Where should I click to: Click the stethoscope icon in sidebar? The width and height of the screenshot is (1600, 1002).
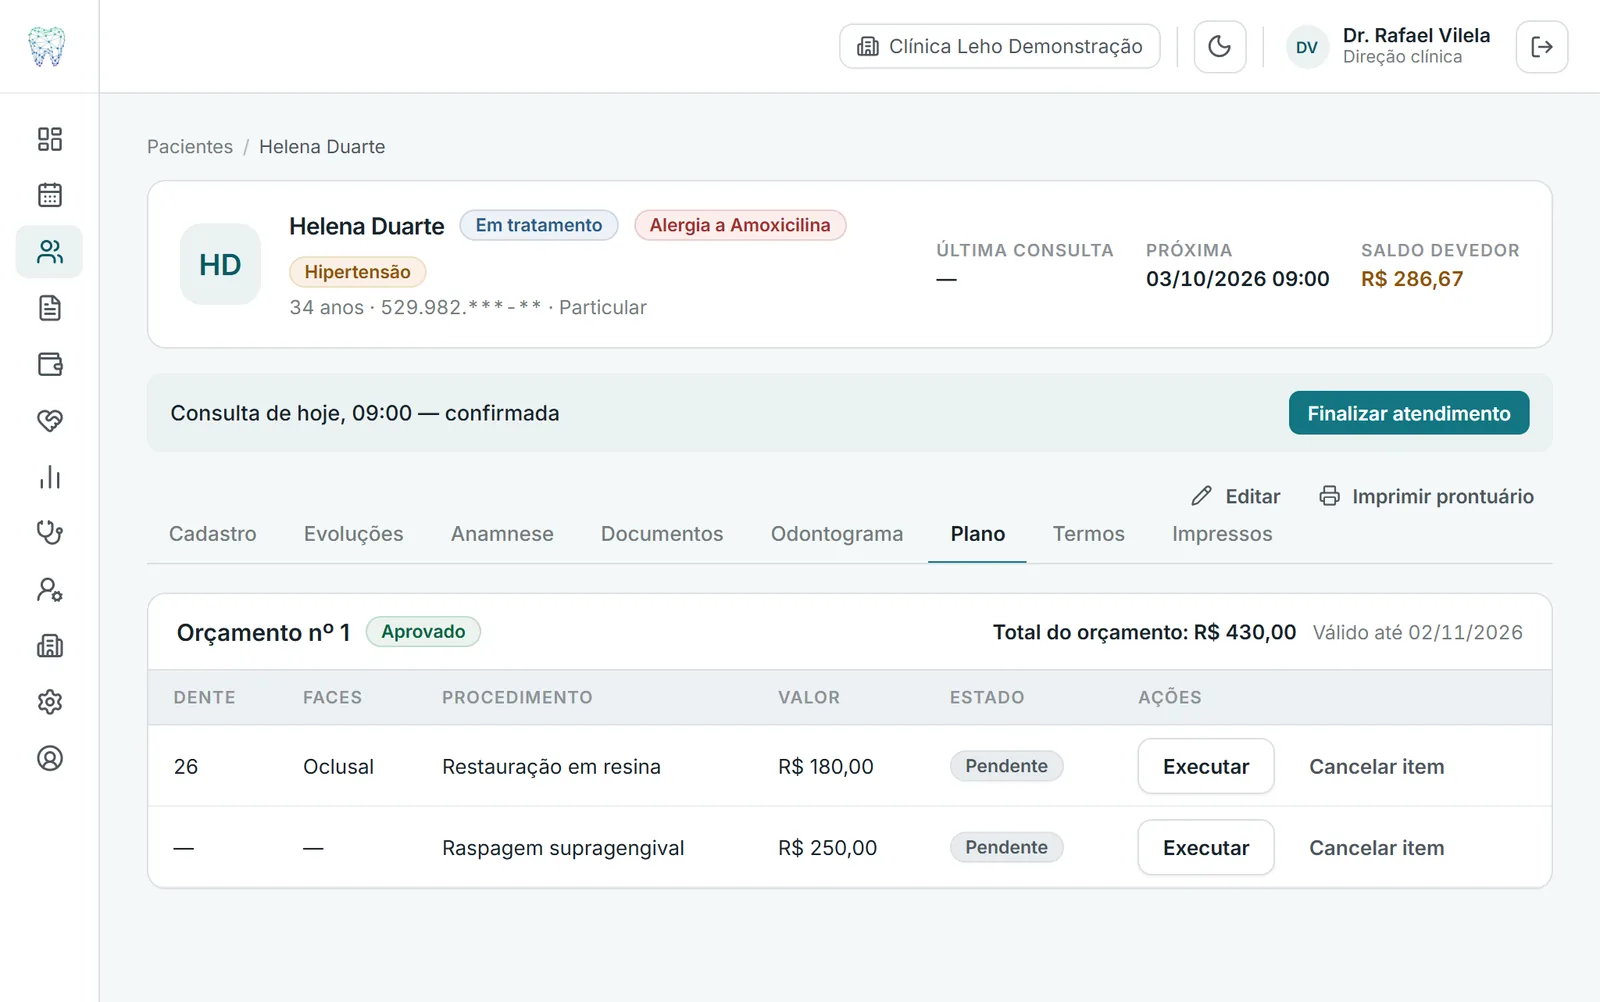[49, 533]
